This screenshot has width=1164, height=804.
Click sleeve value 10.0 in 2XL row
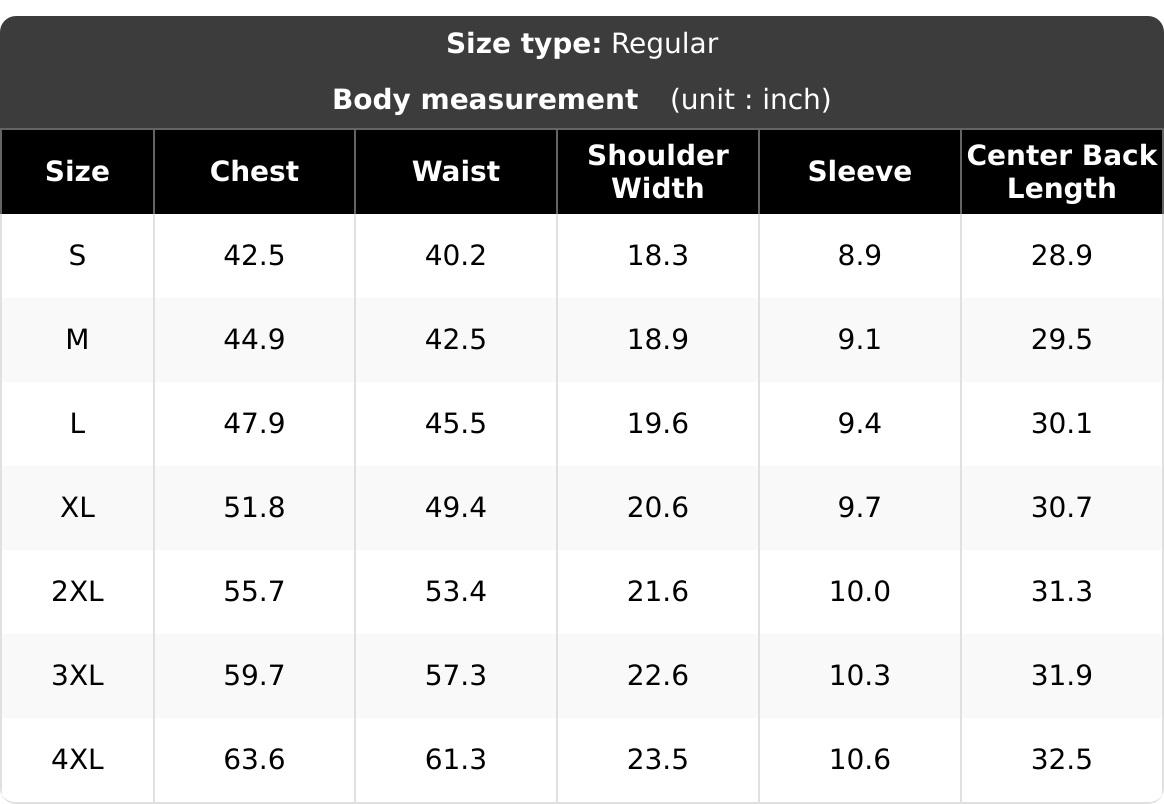(x=860, y=592)
